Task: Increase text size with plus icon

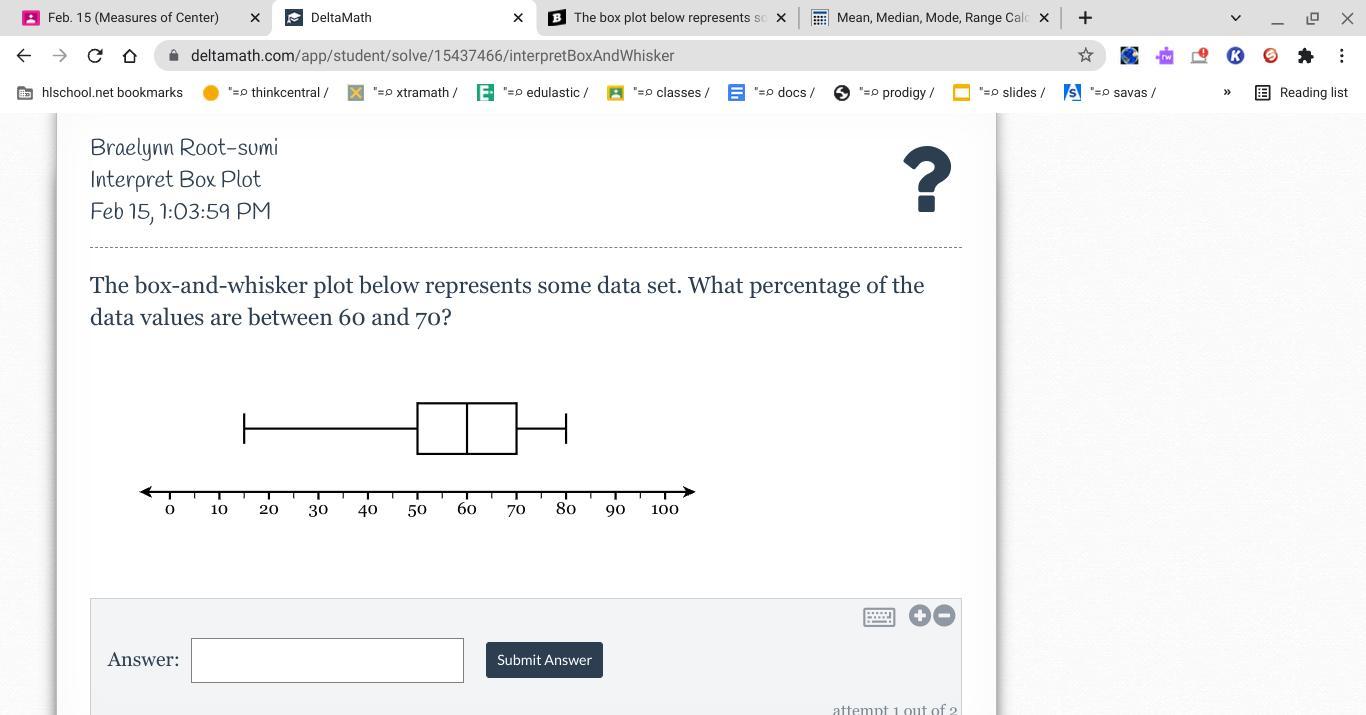Action: (x=919, y=616)
